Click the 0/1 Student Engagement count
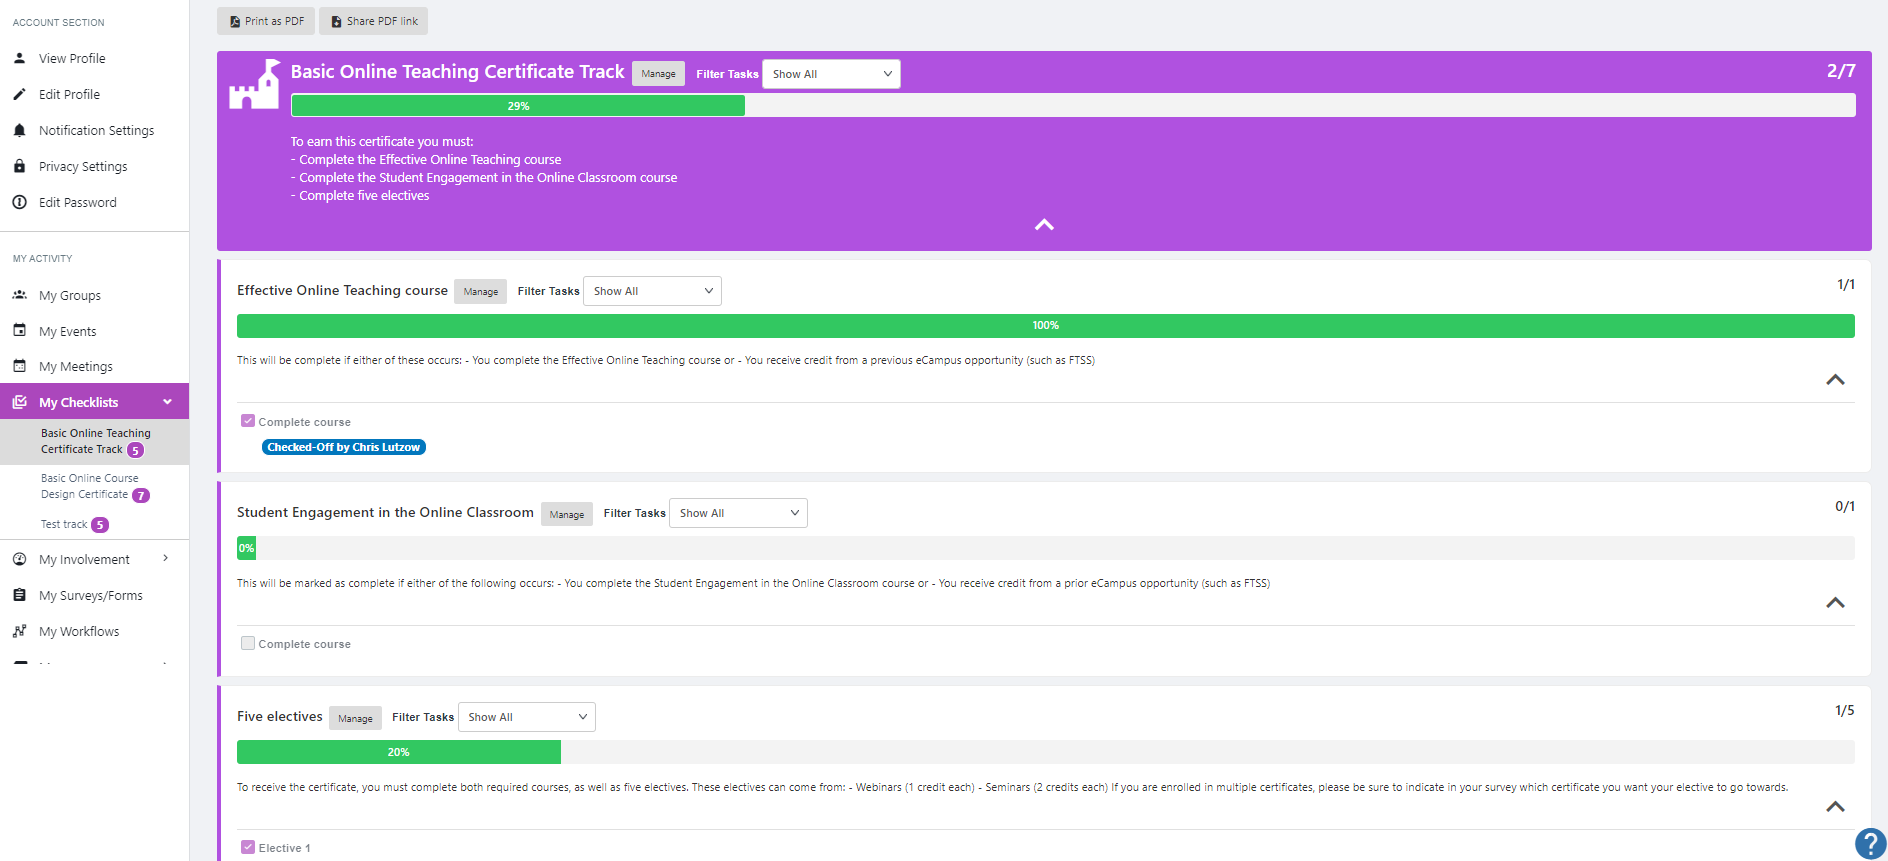 pyautogui.click(x=1845, y=506)
